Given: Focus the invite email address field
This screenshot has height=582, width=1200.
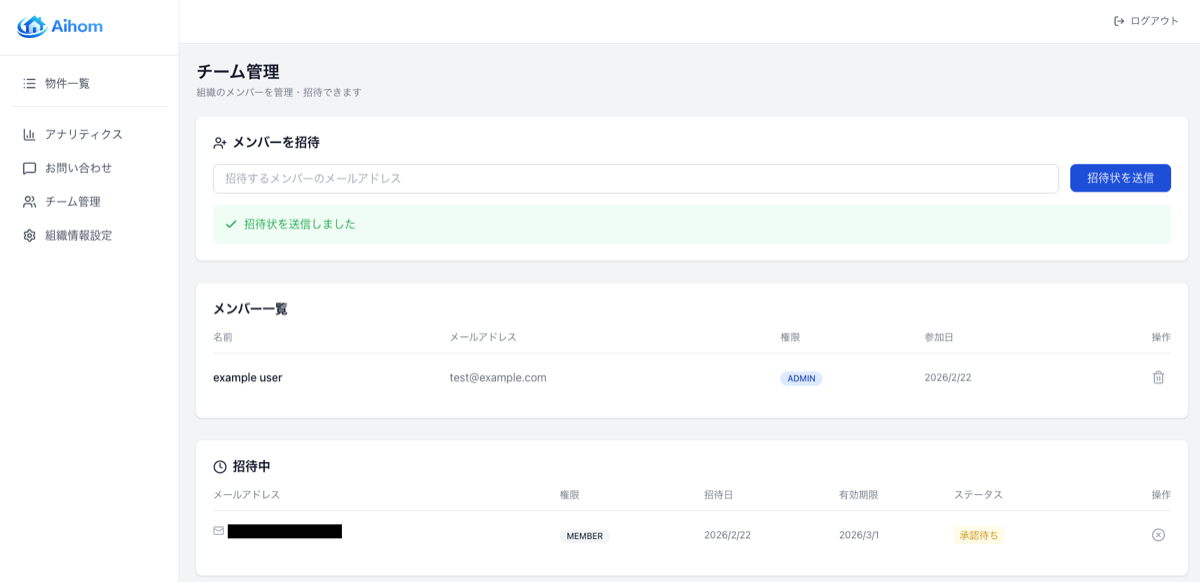Looking at the screenshot, I should click(635, 178).
